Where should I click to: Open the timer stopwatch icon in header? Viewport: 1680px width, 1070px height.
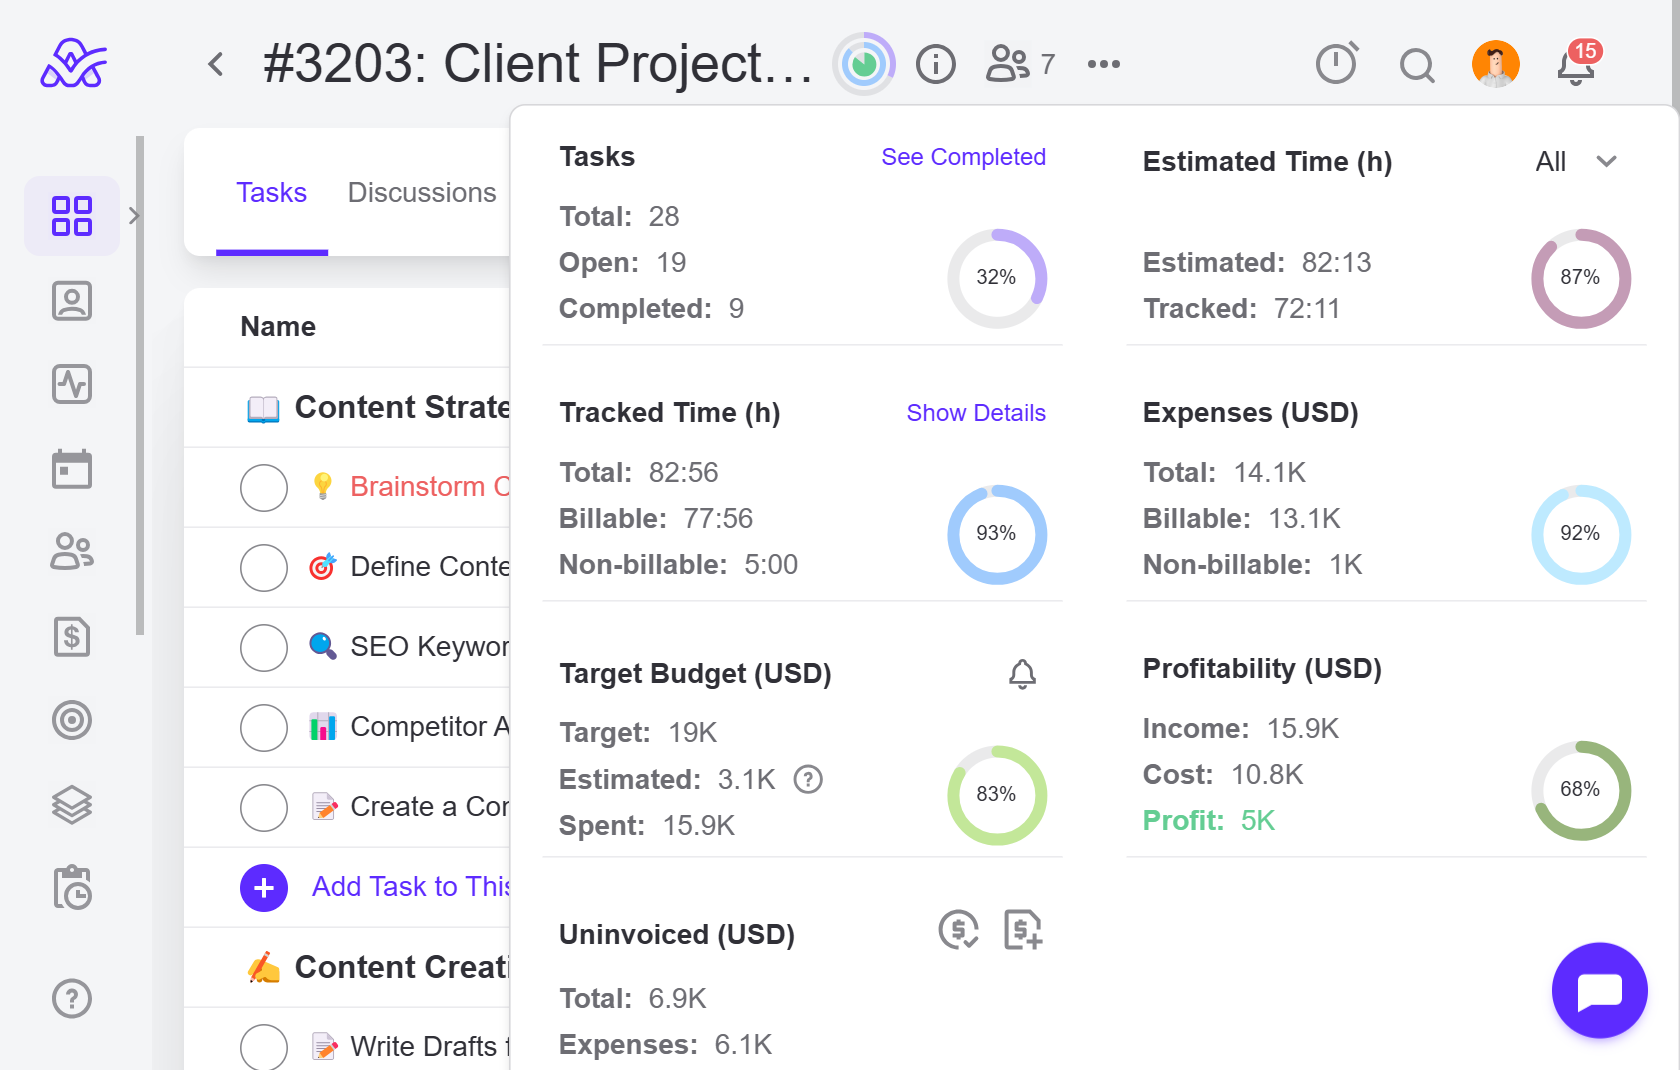point(1336,64)
